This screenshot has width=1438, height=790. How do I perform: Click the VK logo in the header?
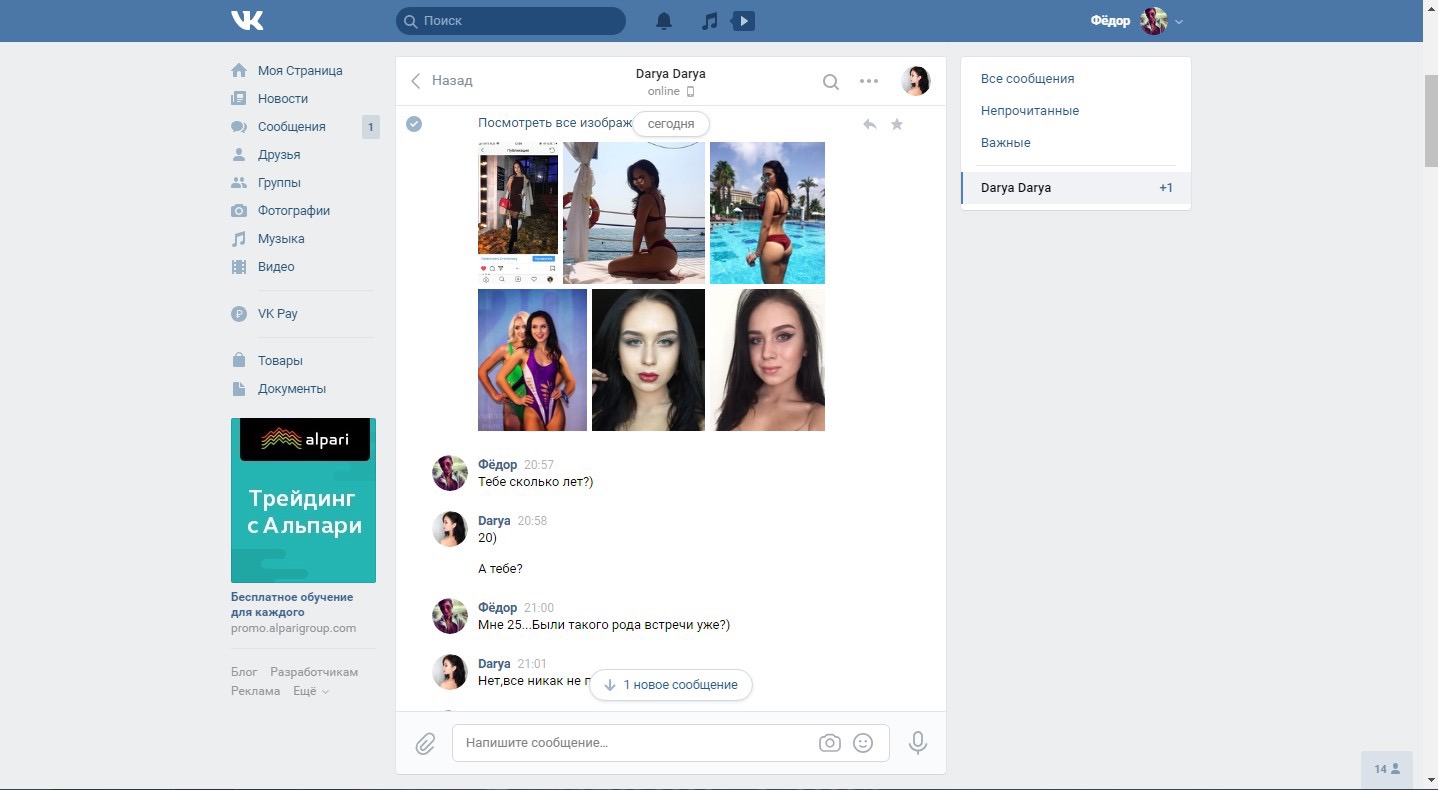(247, 20)
